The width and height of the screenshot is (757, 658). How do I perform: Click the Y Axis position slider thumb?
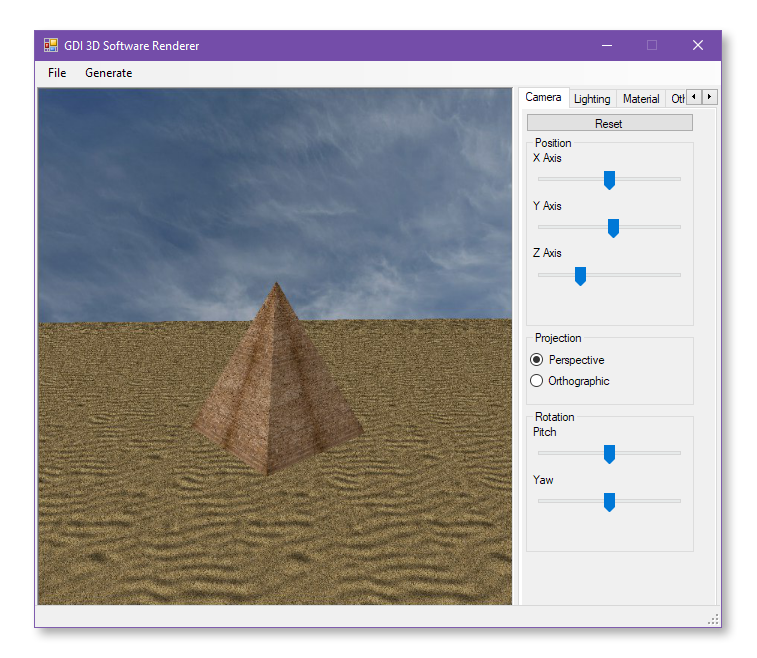coord(613,228)
